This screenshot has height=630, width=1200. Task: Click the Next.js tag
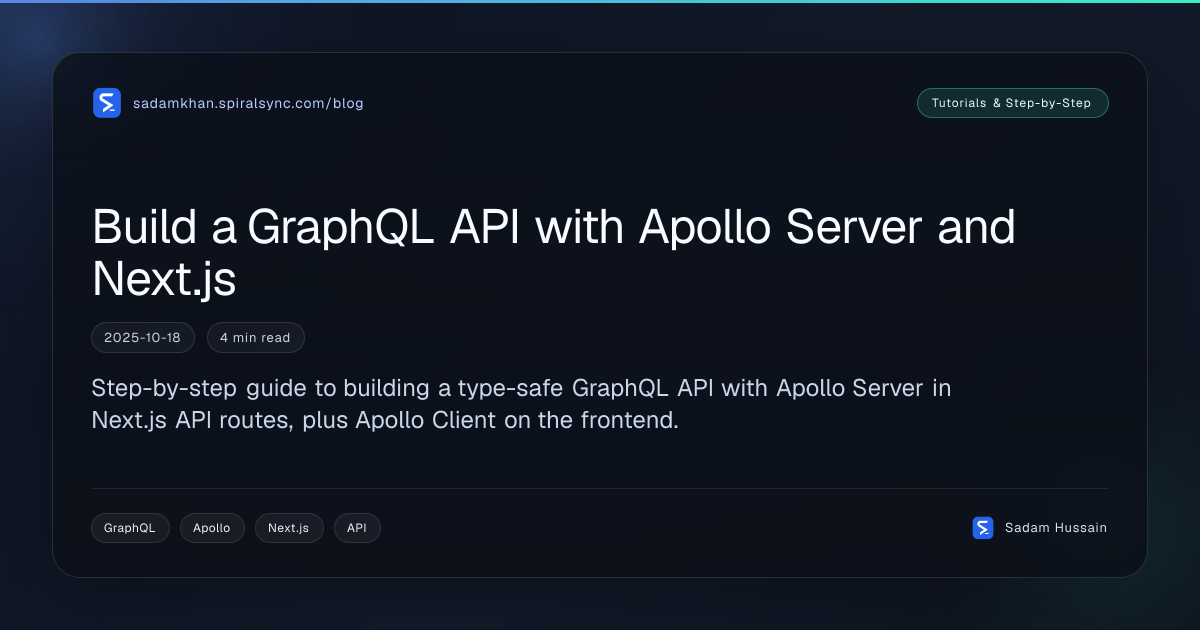point(289,528)
